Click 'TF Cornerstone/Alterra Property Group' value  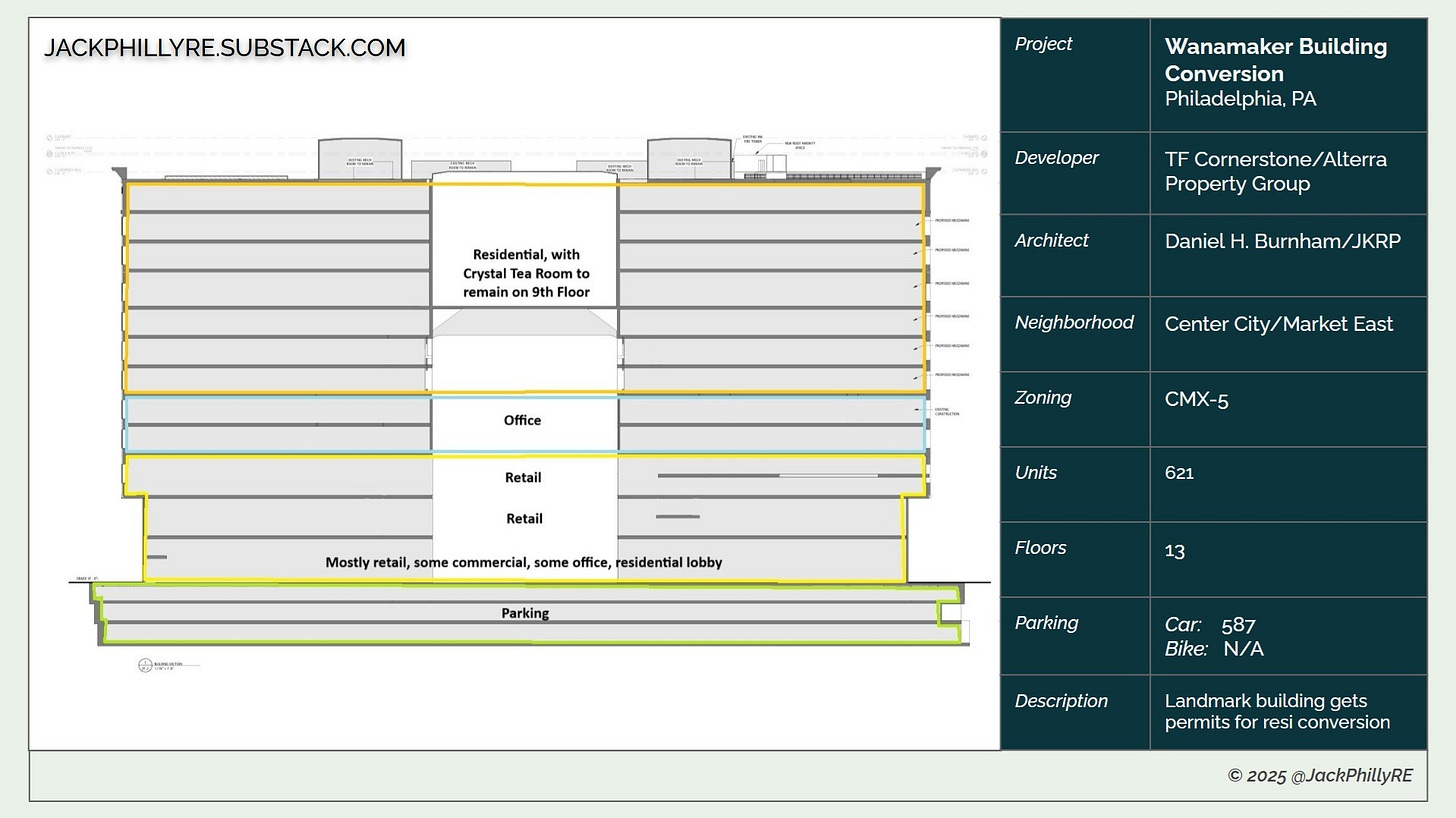[x=1276, y=171]
